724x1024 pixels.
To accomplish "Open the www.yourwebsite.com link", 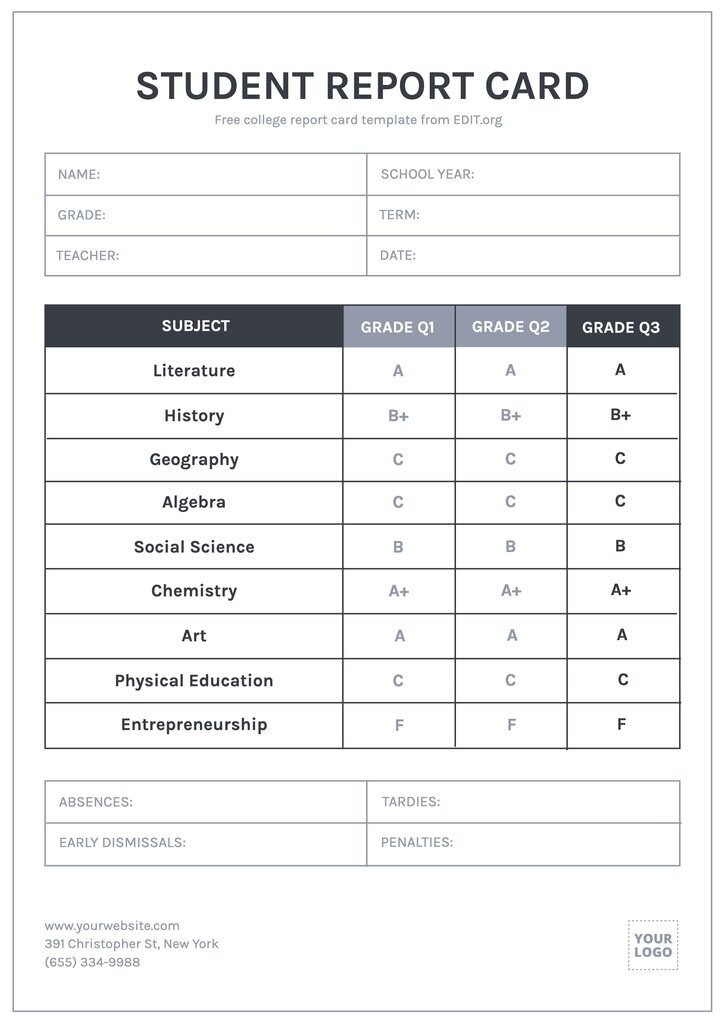I will click(112, 926).
